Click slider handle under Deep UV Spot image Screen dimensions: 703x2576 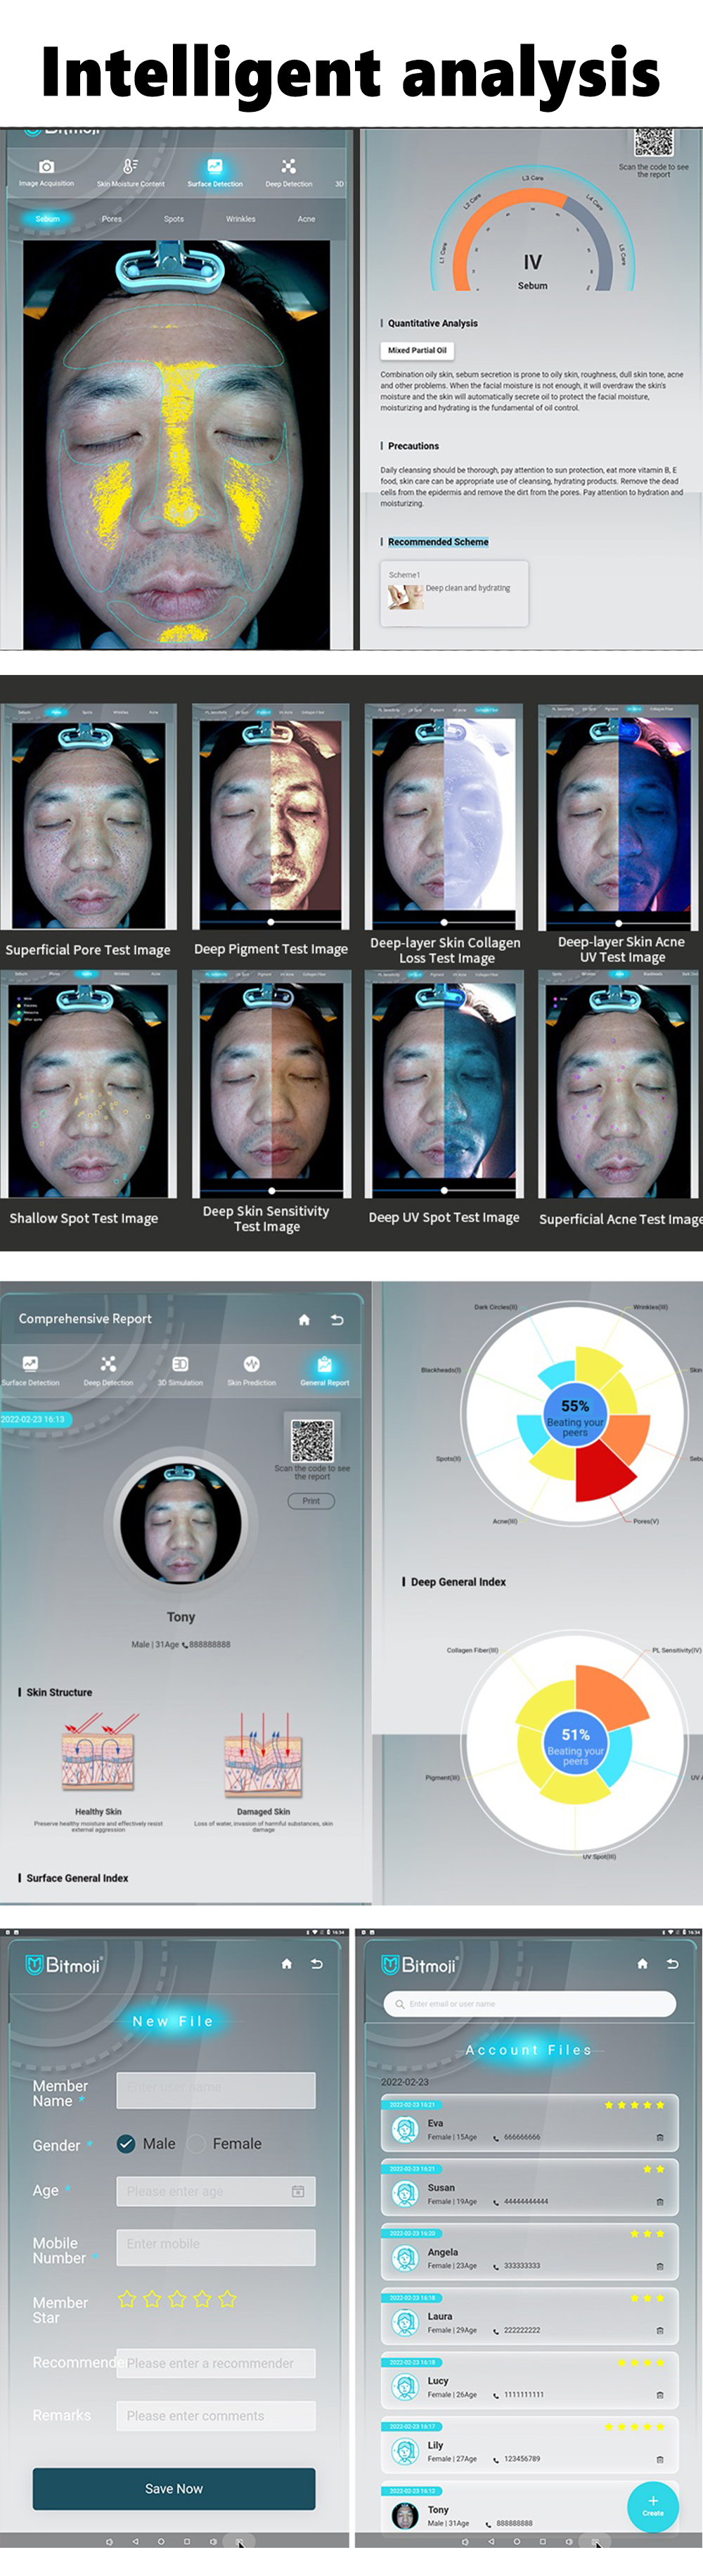(445, 1191)
